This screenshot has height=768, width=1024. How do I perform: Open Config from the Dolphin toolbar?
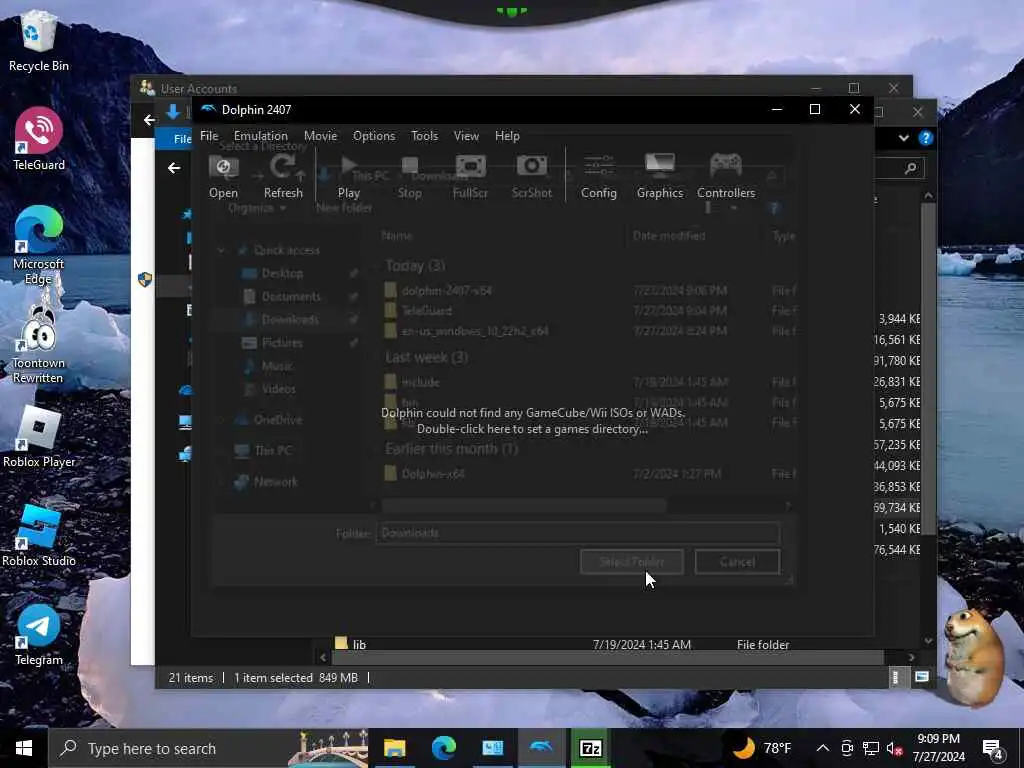pos(599,176)
